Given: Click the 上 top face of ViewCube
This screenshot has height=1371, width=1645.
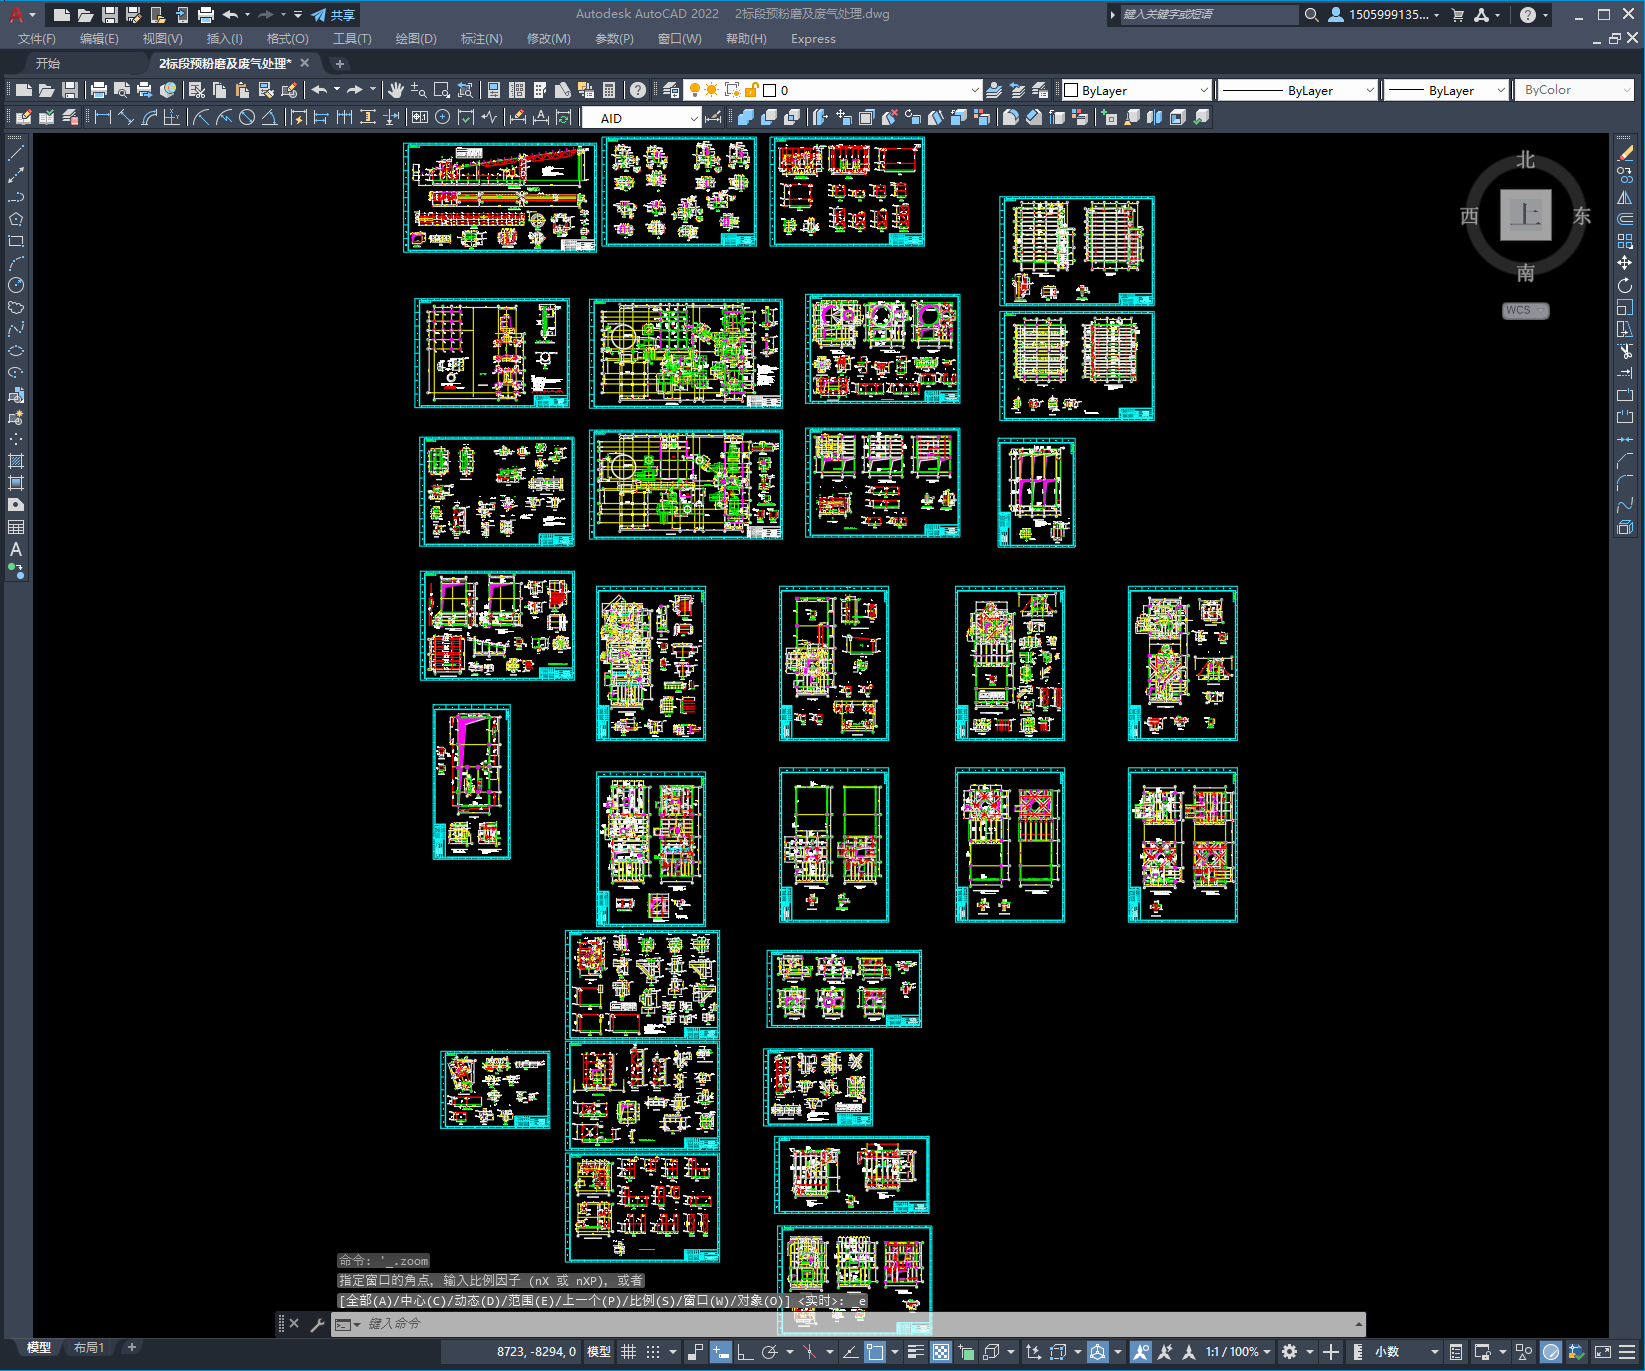Looking at the screenshot, I should (x=1526, y=215).
